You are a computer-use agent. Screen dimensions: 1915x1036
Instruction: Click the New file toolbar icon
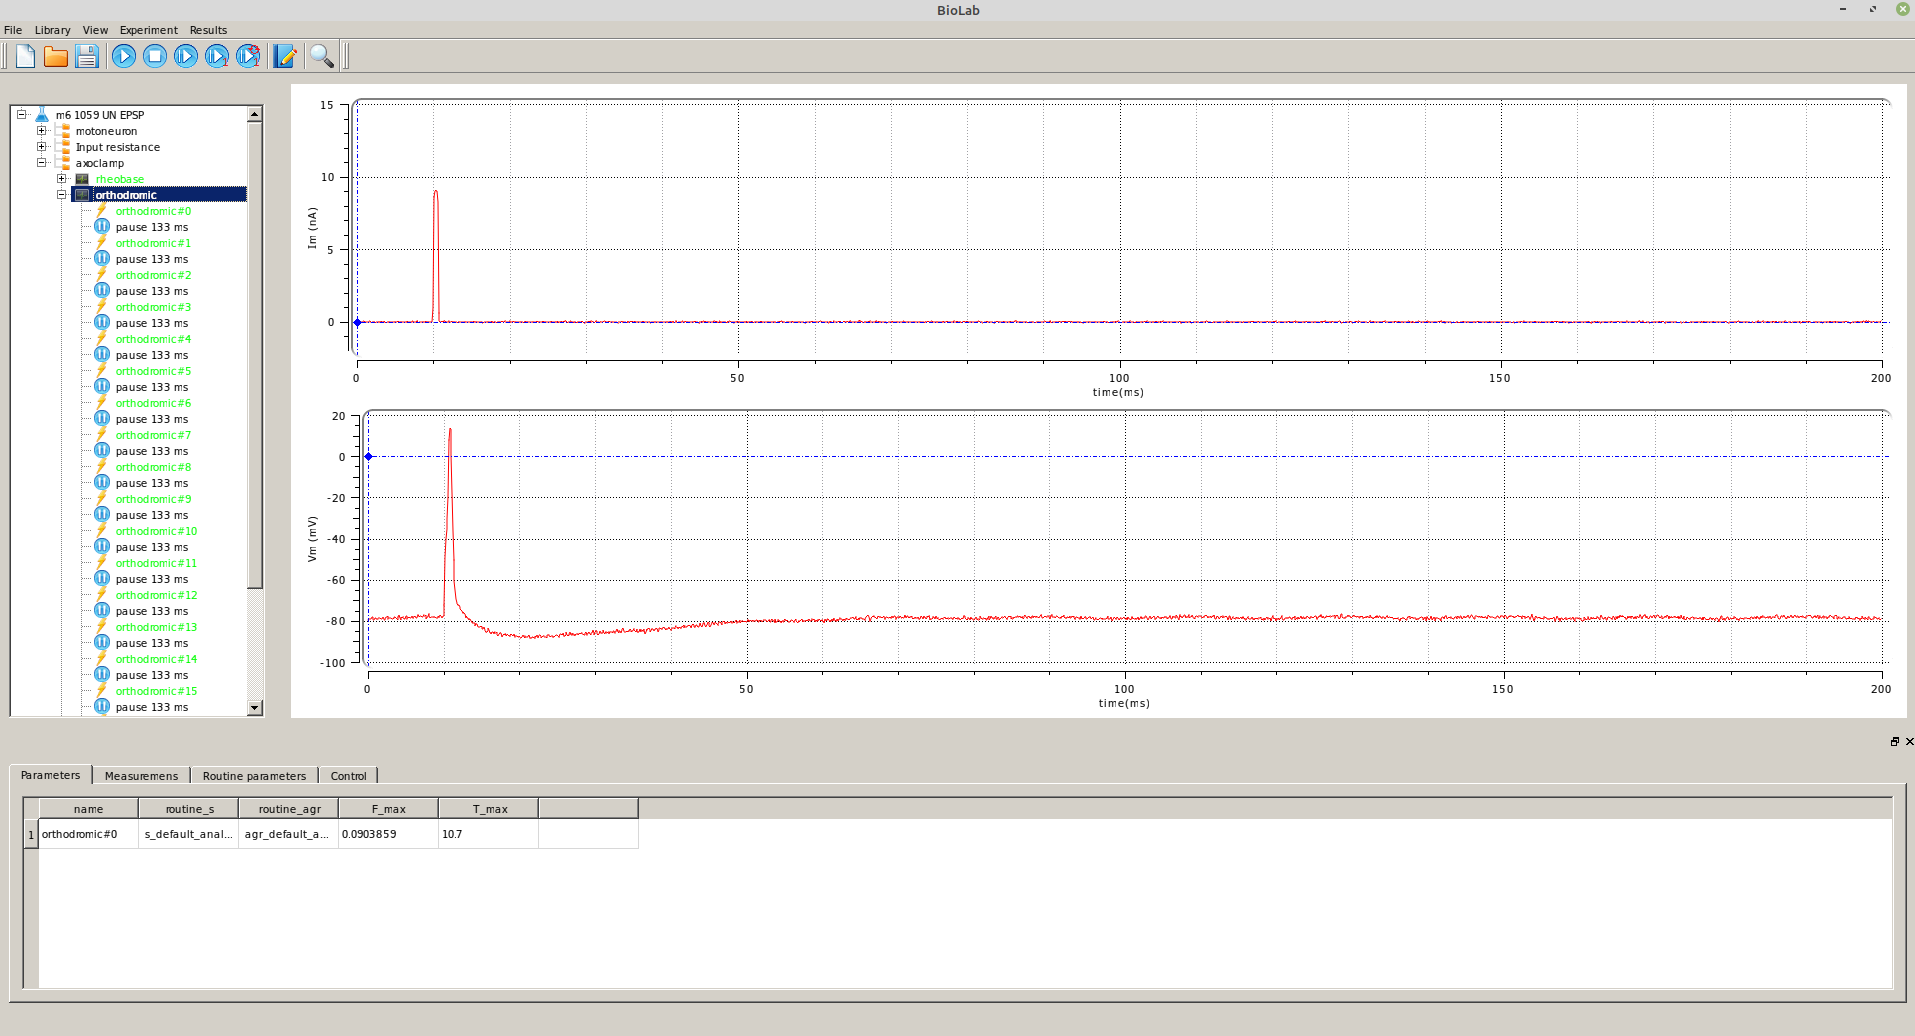[25, 56]
